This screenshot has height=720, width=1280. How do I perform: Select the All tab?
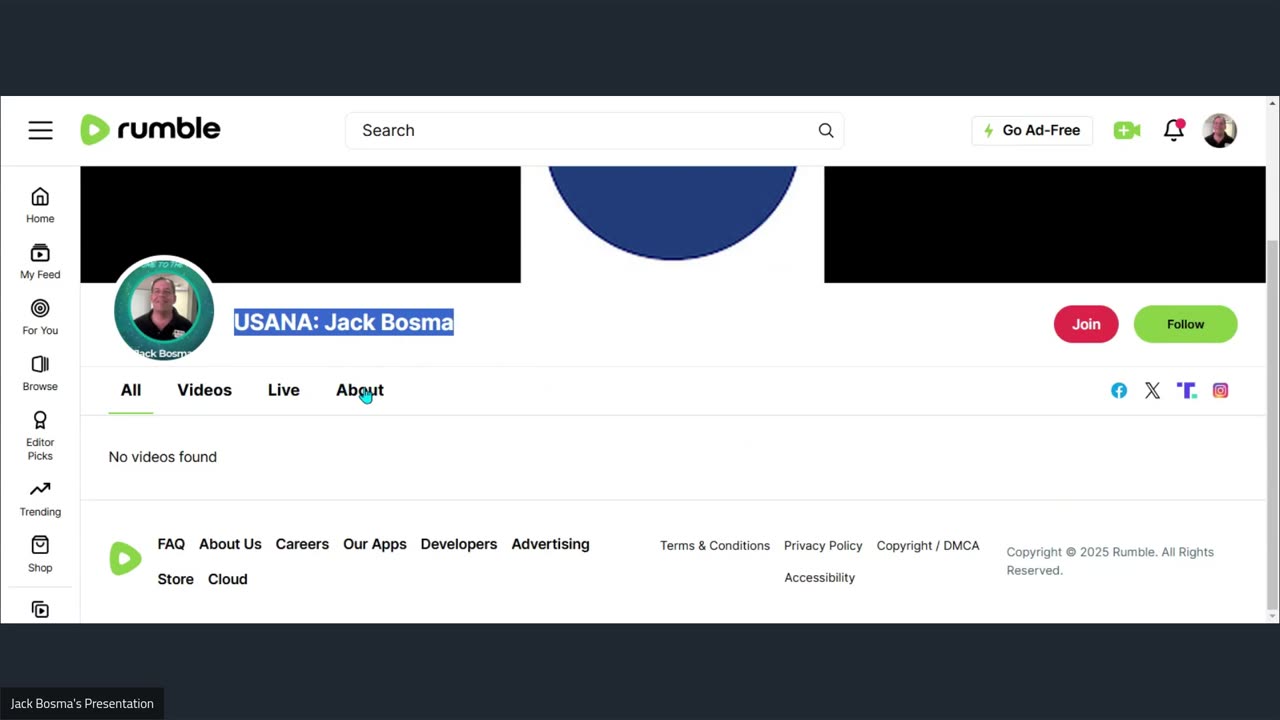[x=131, y=390]
